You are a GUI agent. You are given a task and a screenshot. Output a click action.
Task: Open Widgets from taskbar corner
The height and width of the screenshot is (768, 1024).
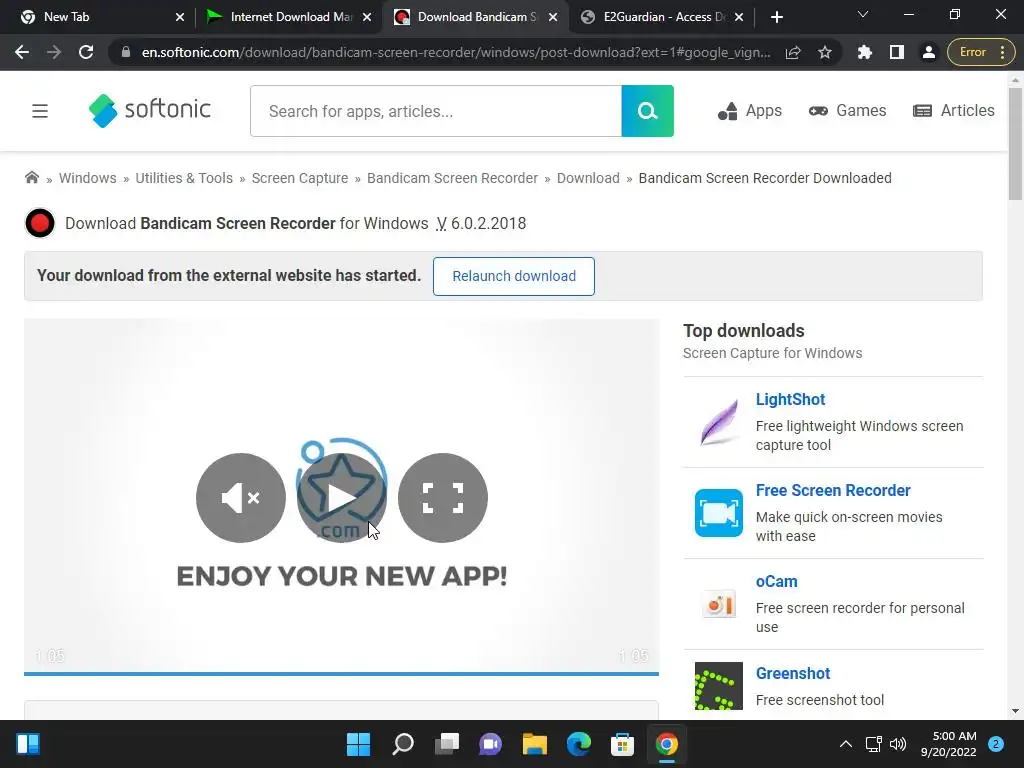click(28, 744)
